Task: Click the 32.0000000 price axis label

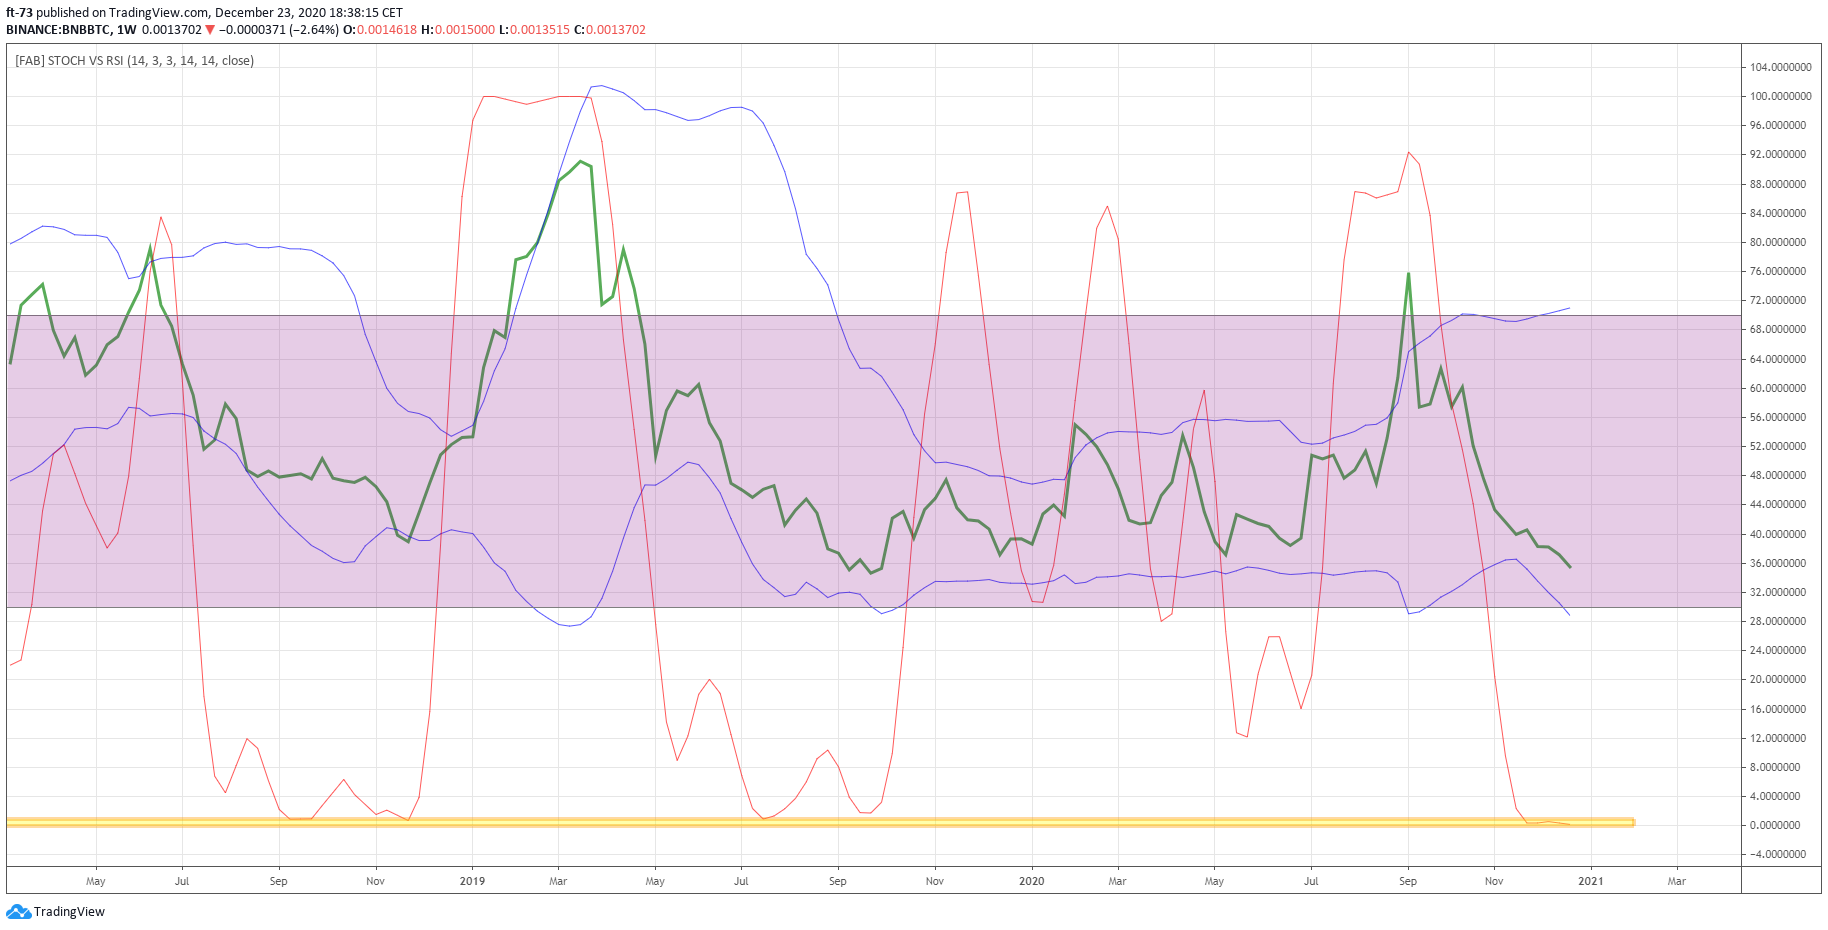Action: pyautogui.click(x=1780, y=592)
